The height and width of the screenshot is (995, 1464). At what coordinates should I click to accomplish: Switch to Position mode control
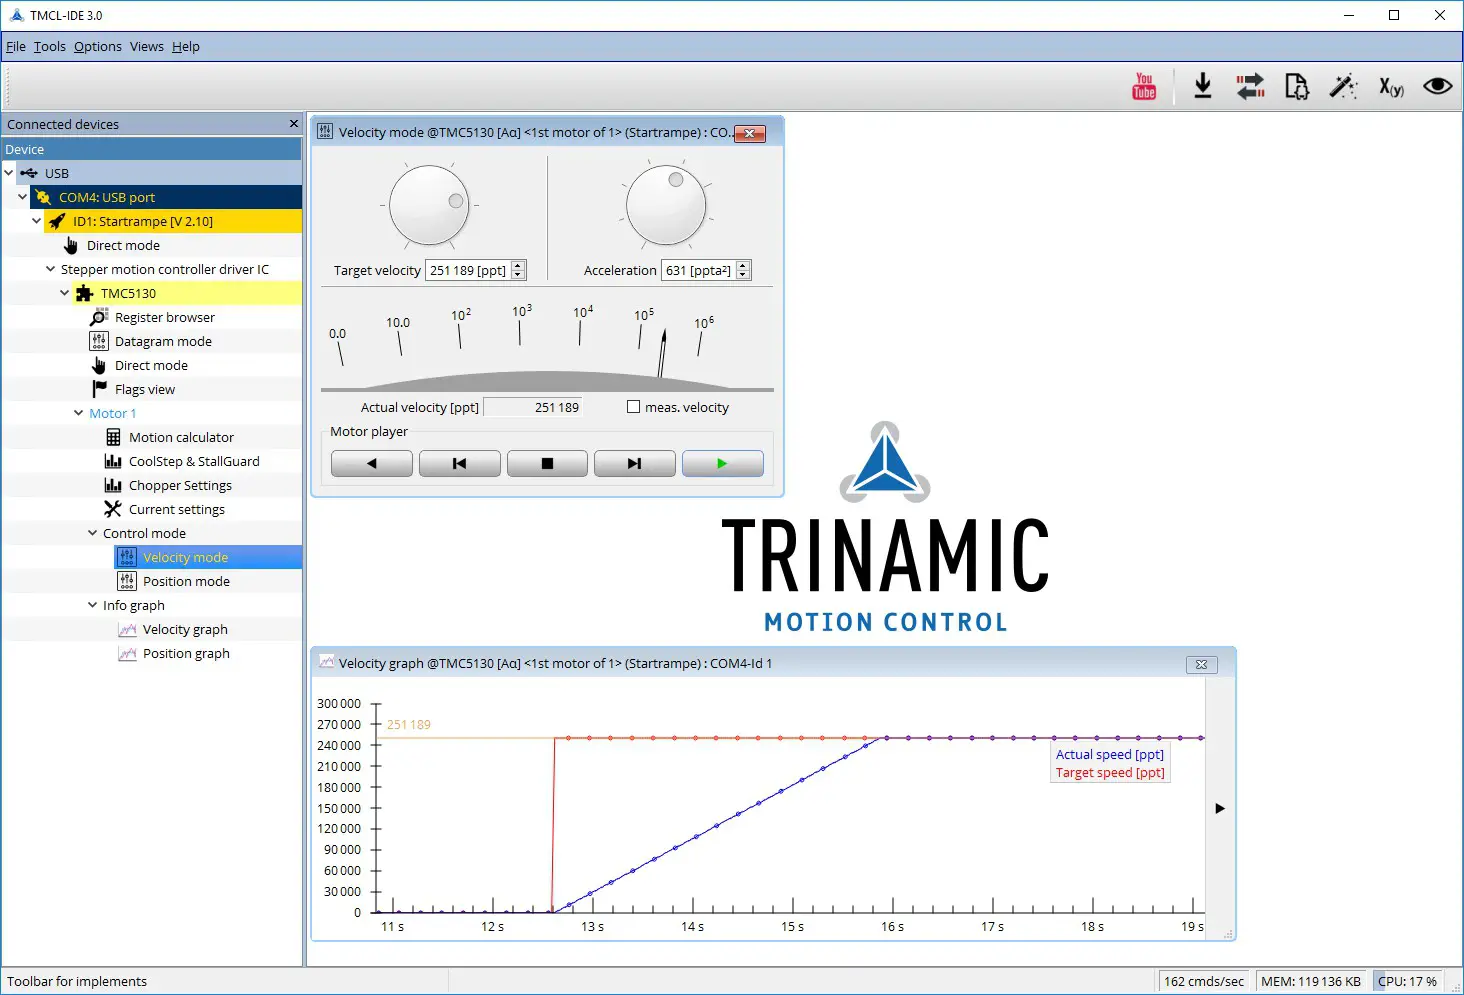(x=186, y=581)
